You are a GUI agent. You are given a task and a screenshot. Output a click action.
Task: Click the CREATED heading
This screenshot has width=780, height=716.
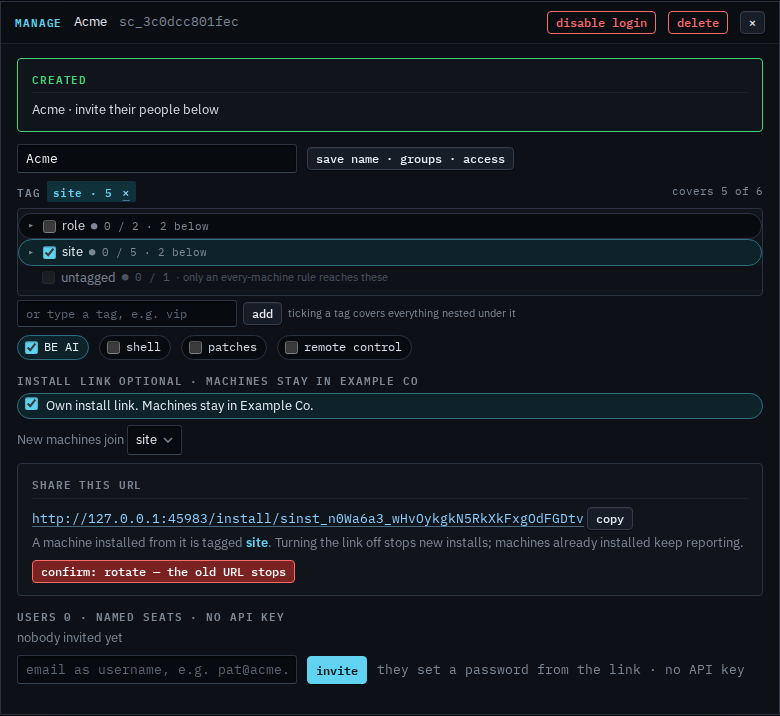59,80
